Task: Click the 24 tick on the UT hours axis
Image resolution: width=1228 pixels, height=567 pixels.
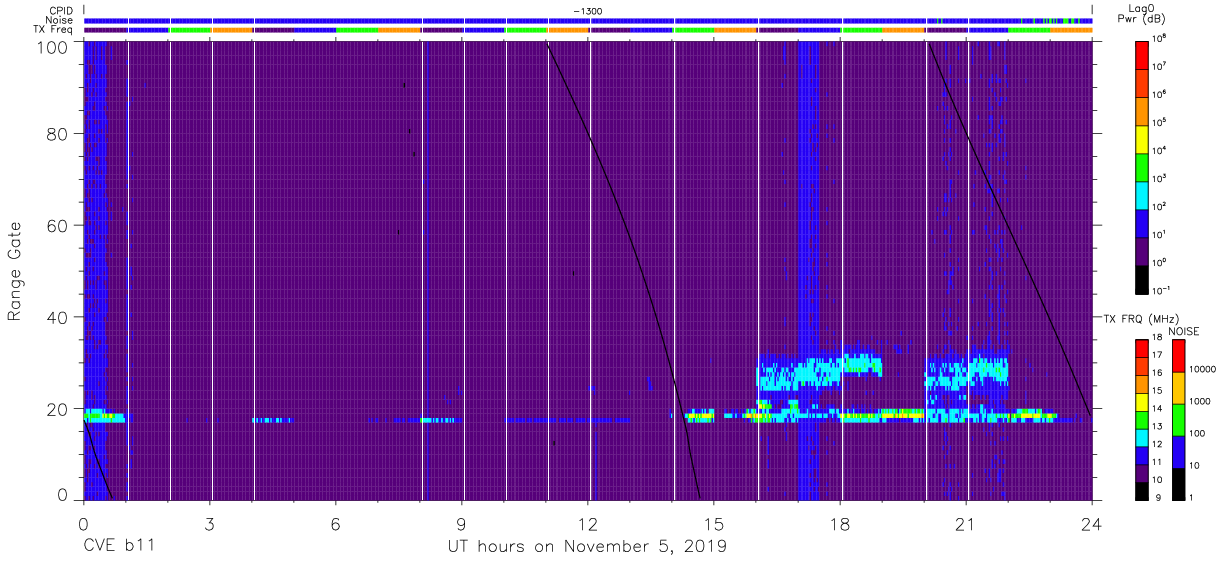Action: point(1092,523)
